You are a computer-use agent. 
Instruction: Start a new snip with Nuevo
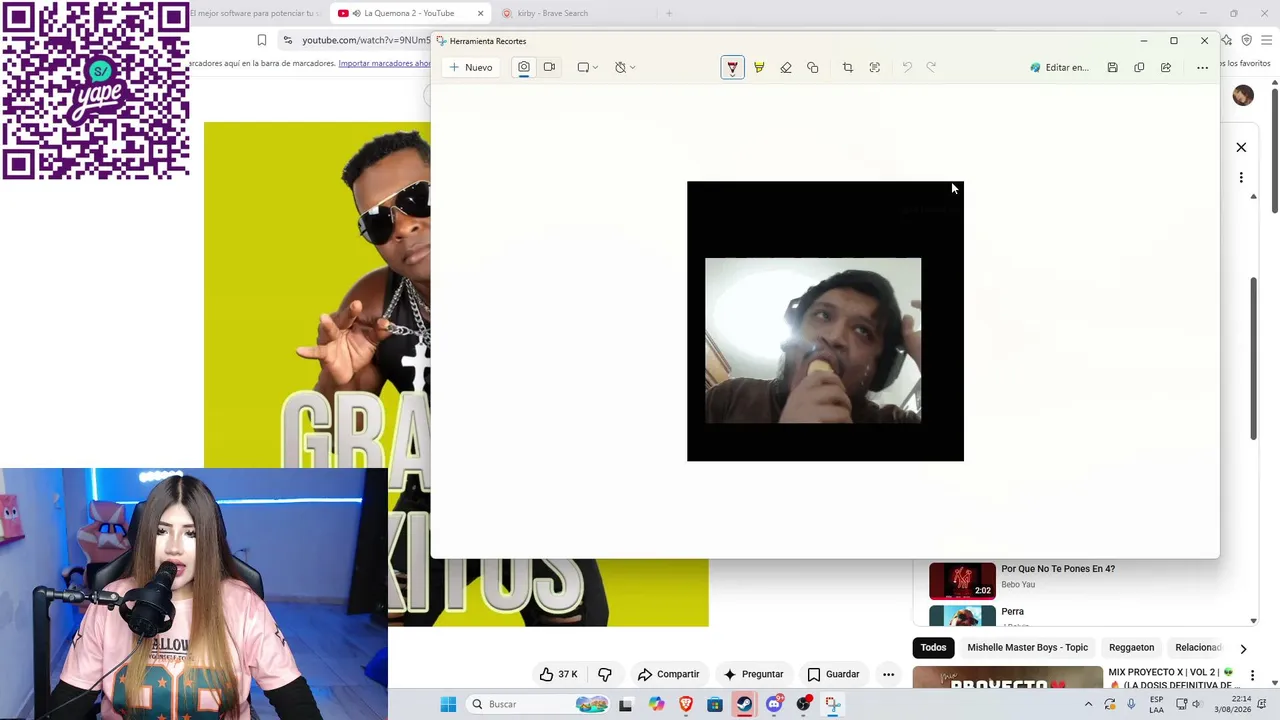(471, 67)
